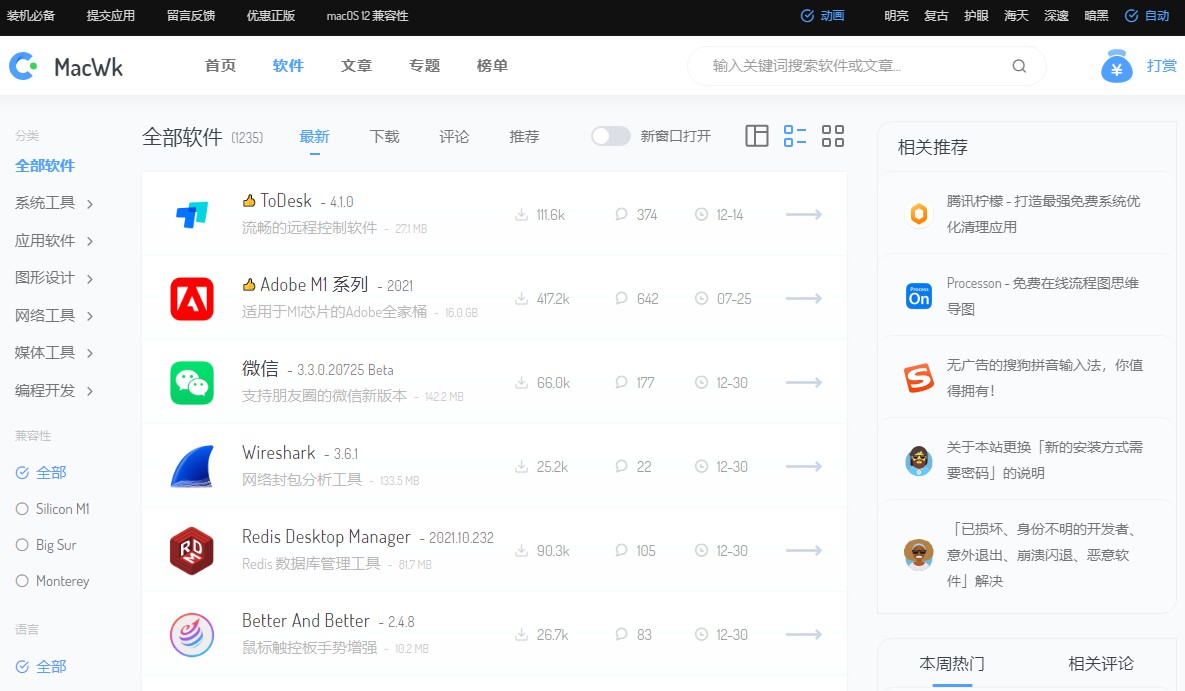1185x691 pixels.
Task: Open the 首页 nav item
Action: (x=221, y=66)
